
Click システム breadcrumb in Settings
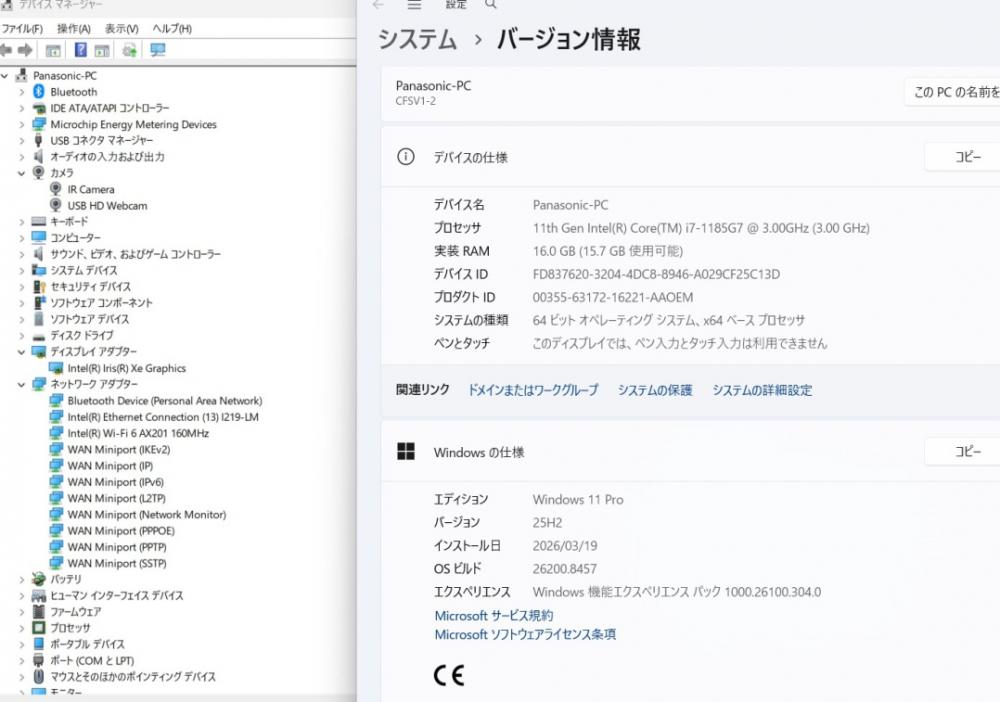(418, 39)
